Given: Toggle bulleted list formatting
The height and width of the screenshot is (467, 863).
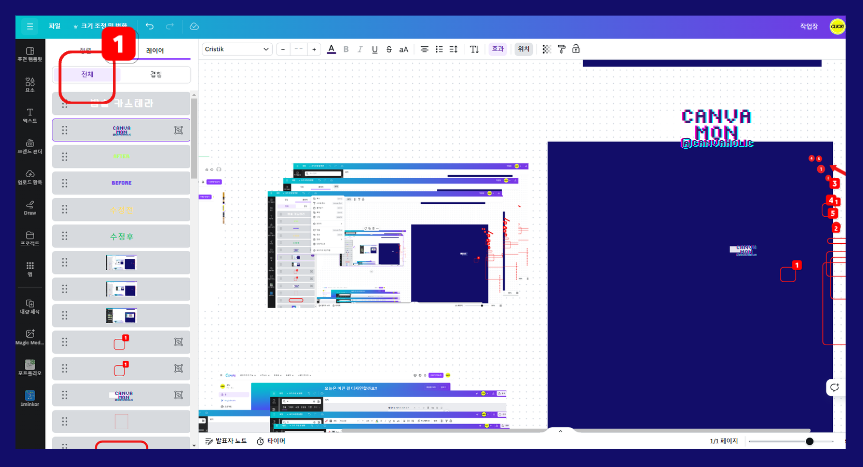Looking at the screenshot, I should tap(439, 49).
